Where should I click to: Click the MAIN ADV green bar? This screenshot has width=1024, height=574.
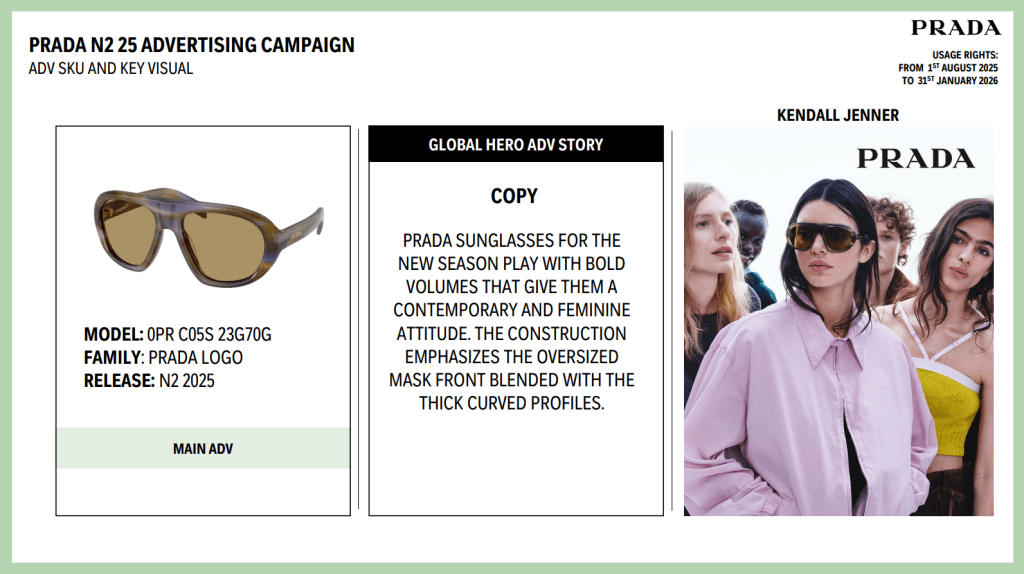(203, 449)
